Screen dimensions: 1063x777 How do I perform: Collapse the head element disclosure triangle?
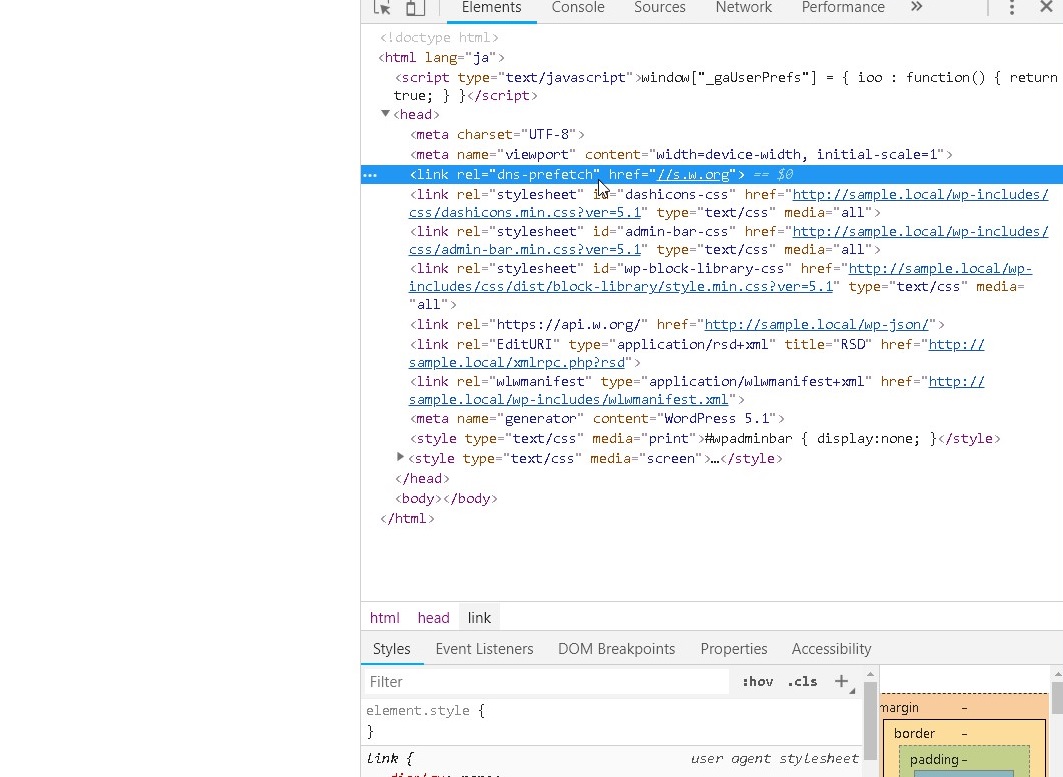385,114
